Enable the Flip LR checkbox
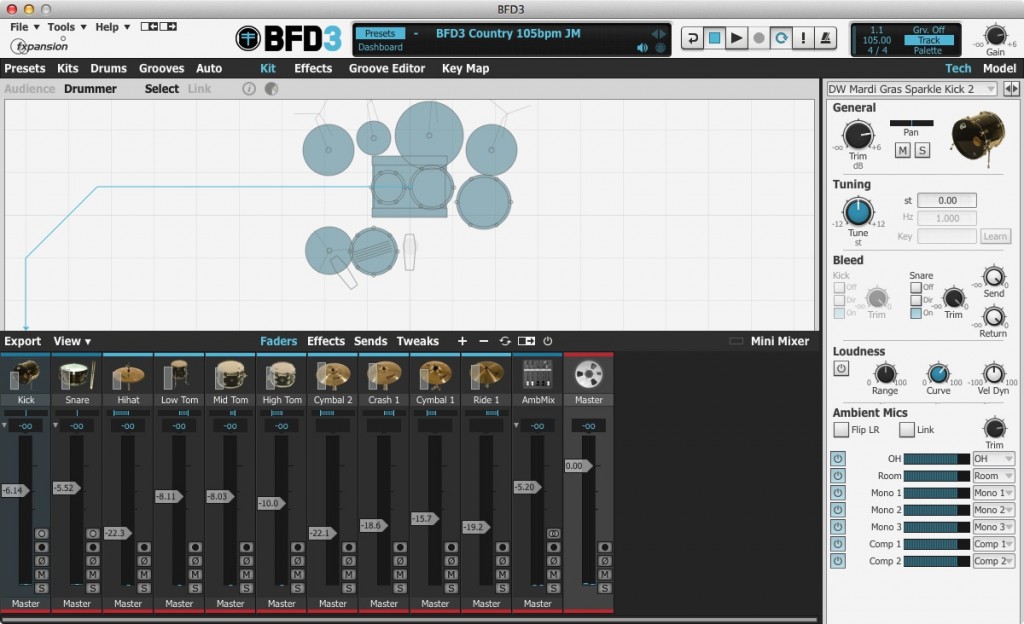 tap(841, 429)
